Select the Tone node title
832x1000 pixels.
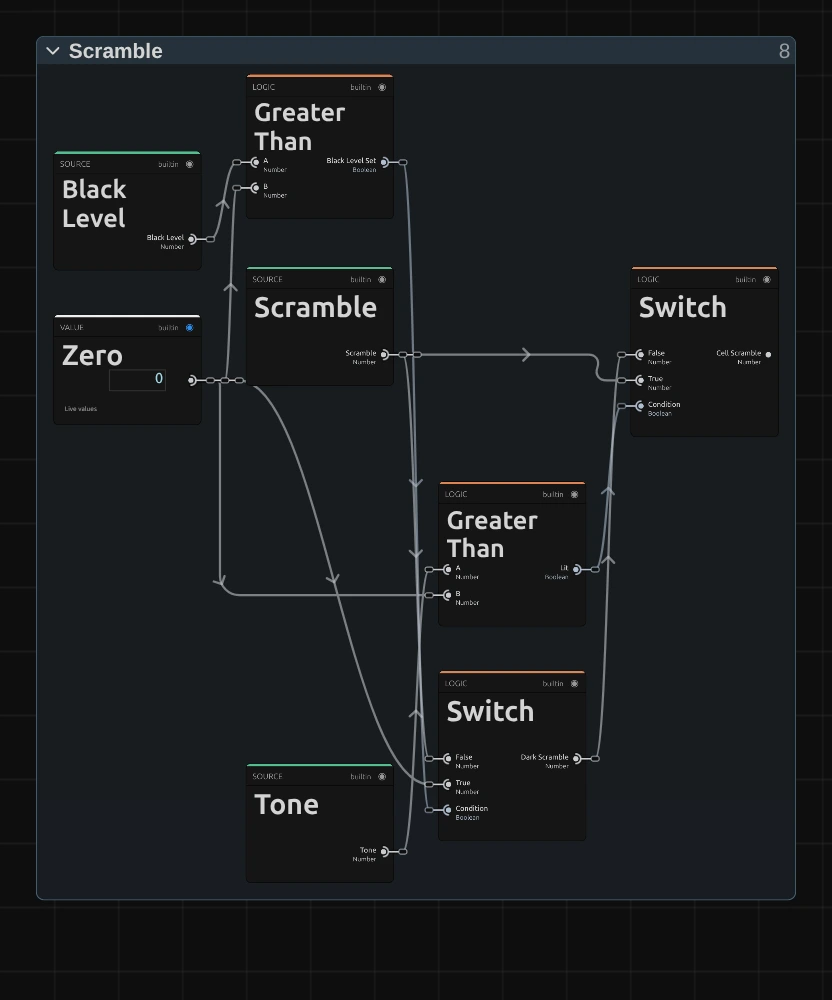(x=286, y=805)
